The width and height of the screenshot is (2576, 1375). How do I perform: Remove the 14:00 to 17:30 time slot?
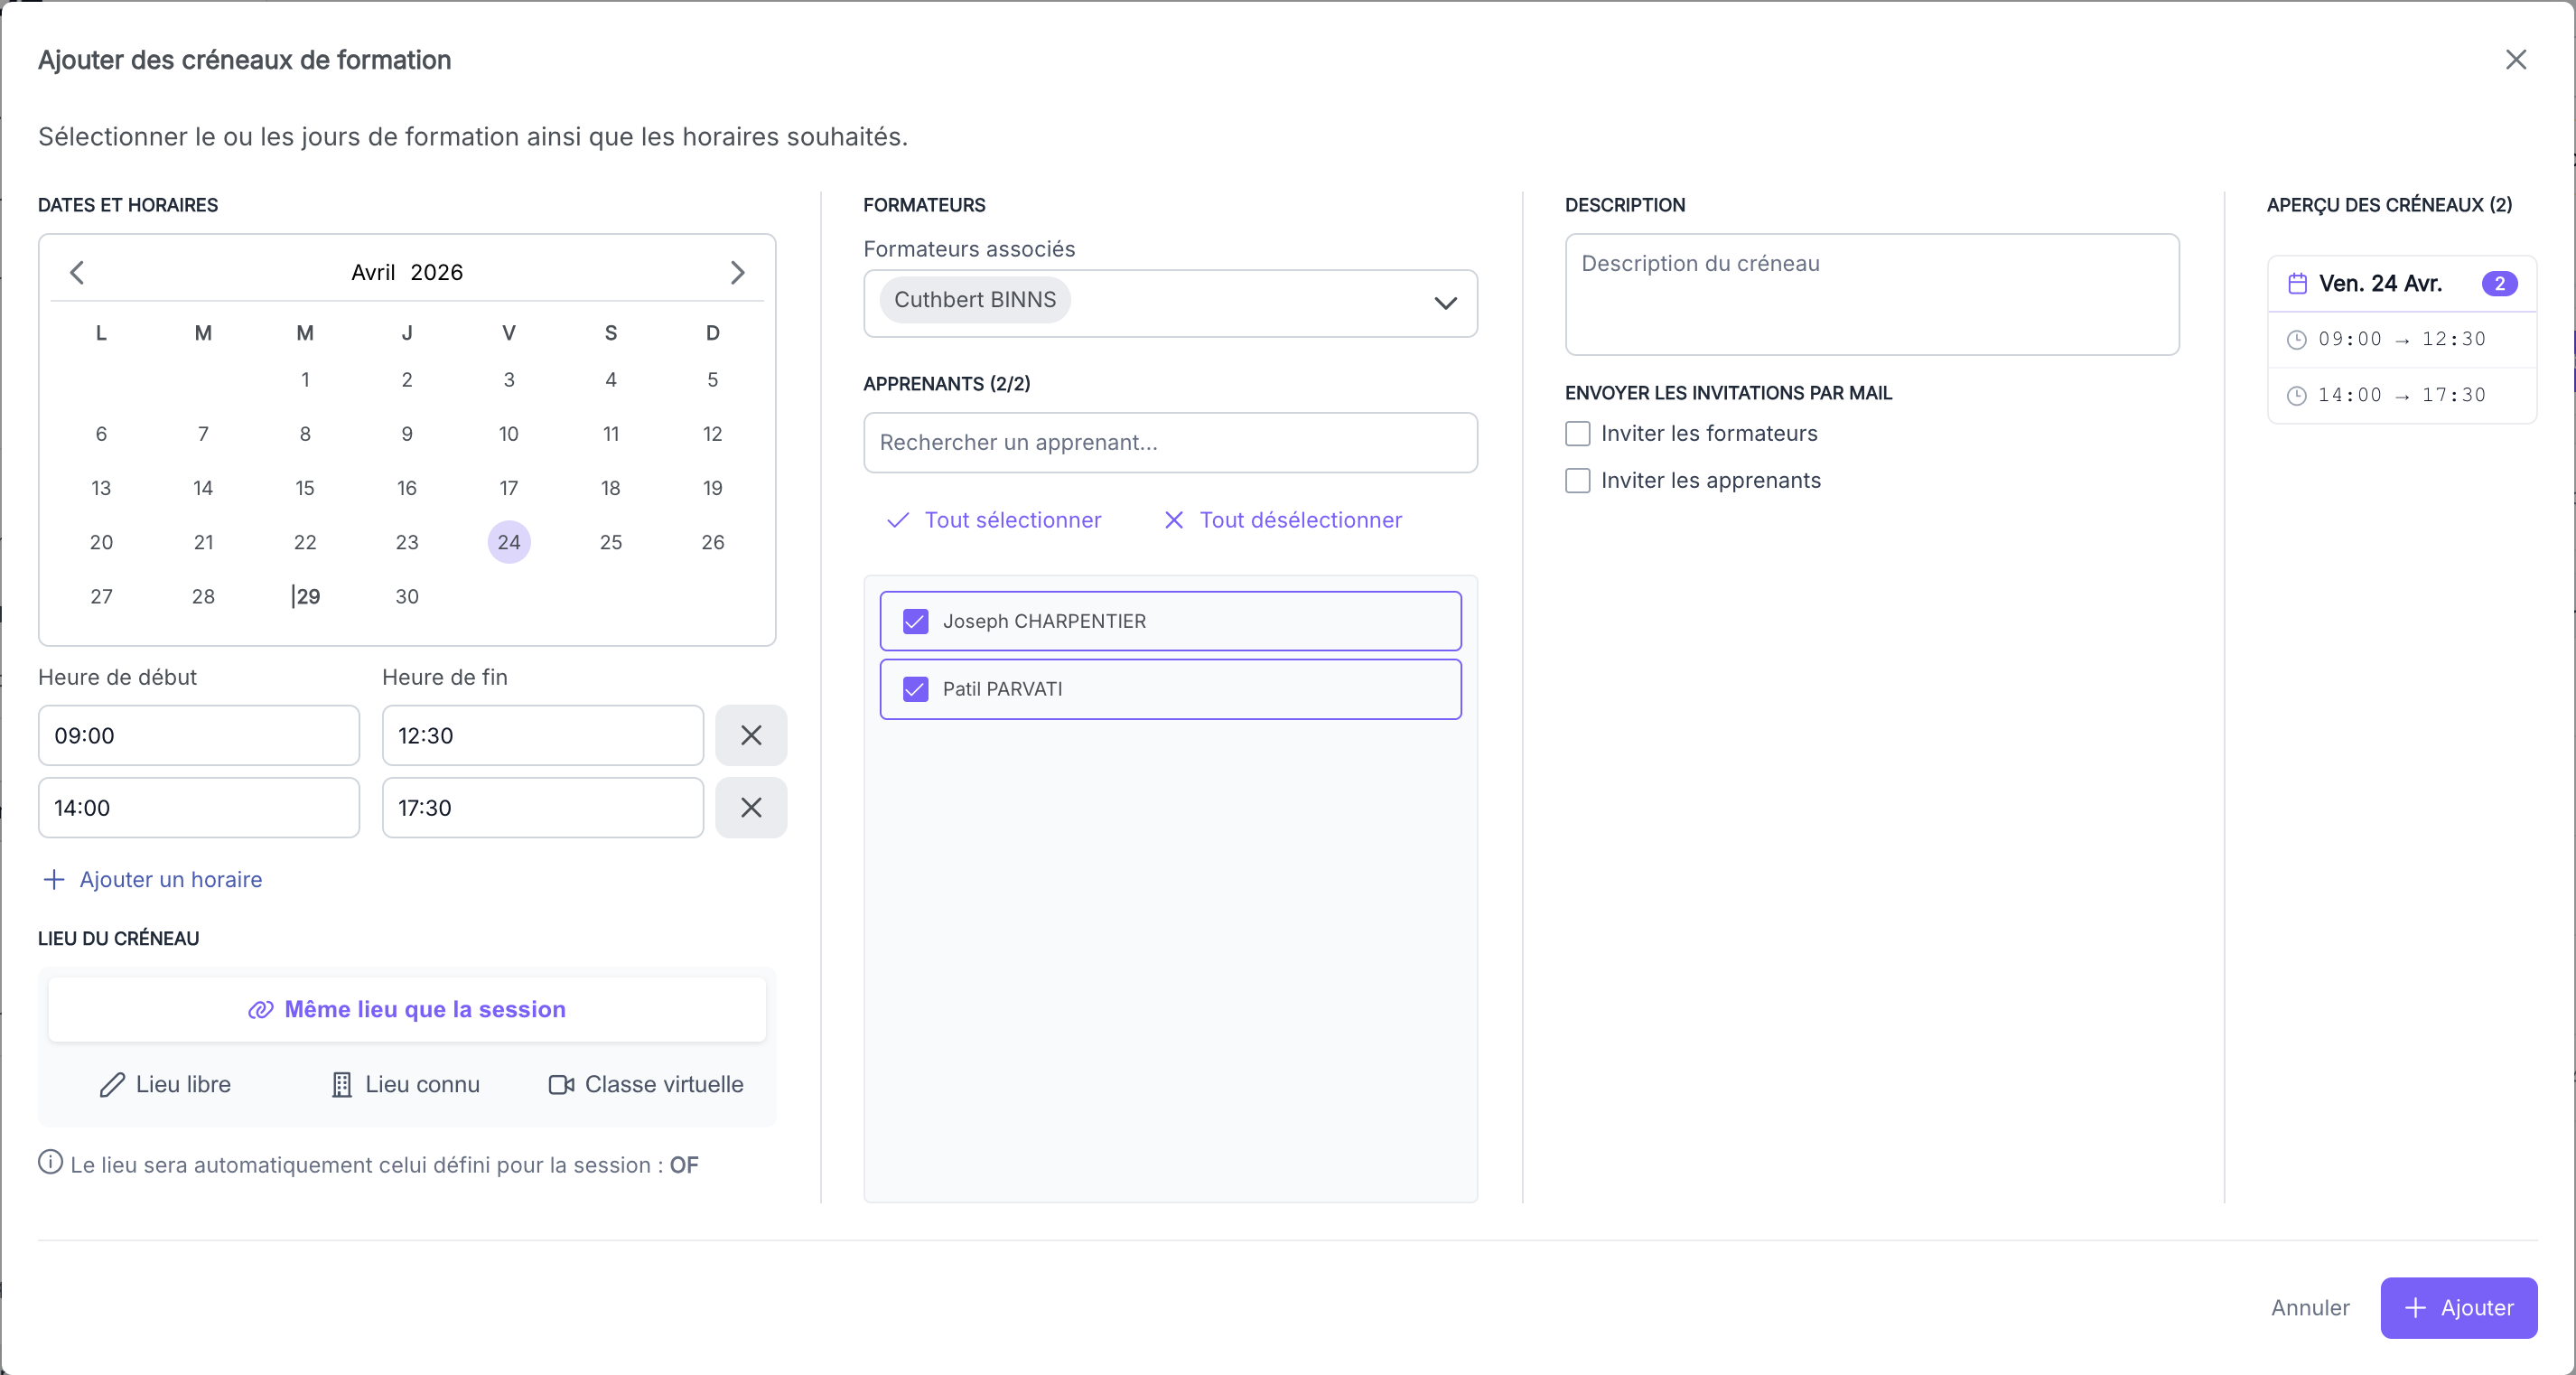tap(751, 807)
